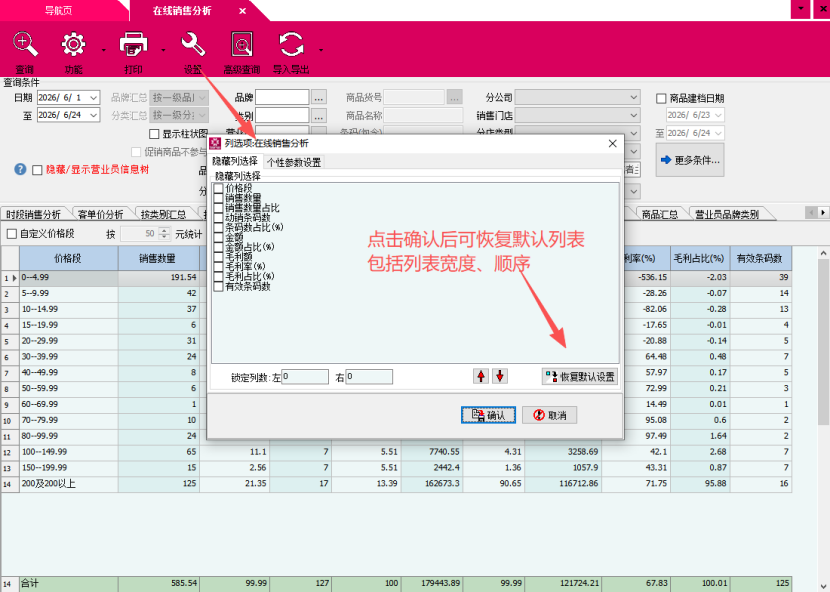Open the 设置 wrench toolbar icon
Screen dimensions: 830x592
[x=193, y=44]
